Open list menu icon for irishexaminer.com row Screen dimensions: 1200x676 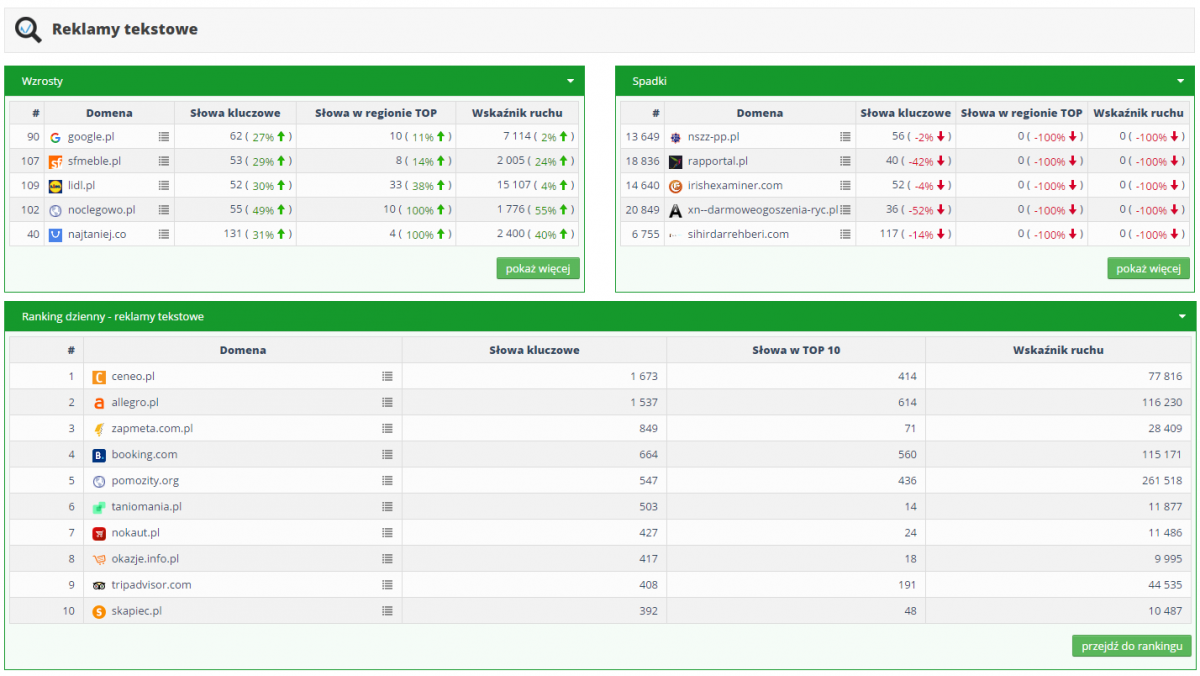(x=845, y=185)
